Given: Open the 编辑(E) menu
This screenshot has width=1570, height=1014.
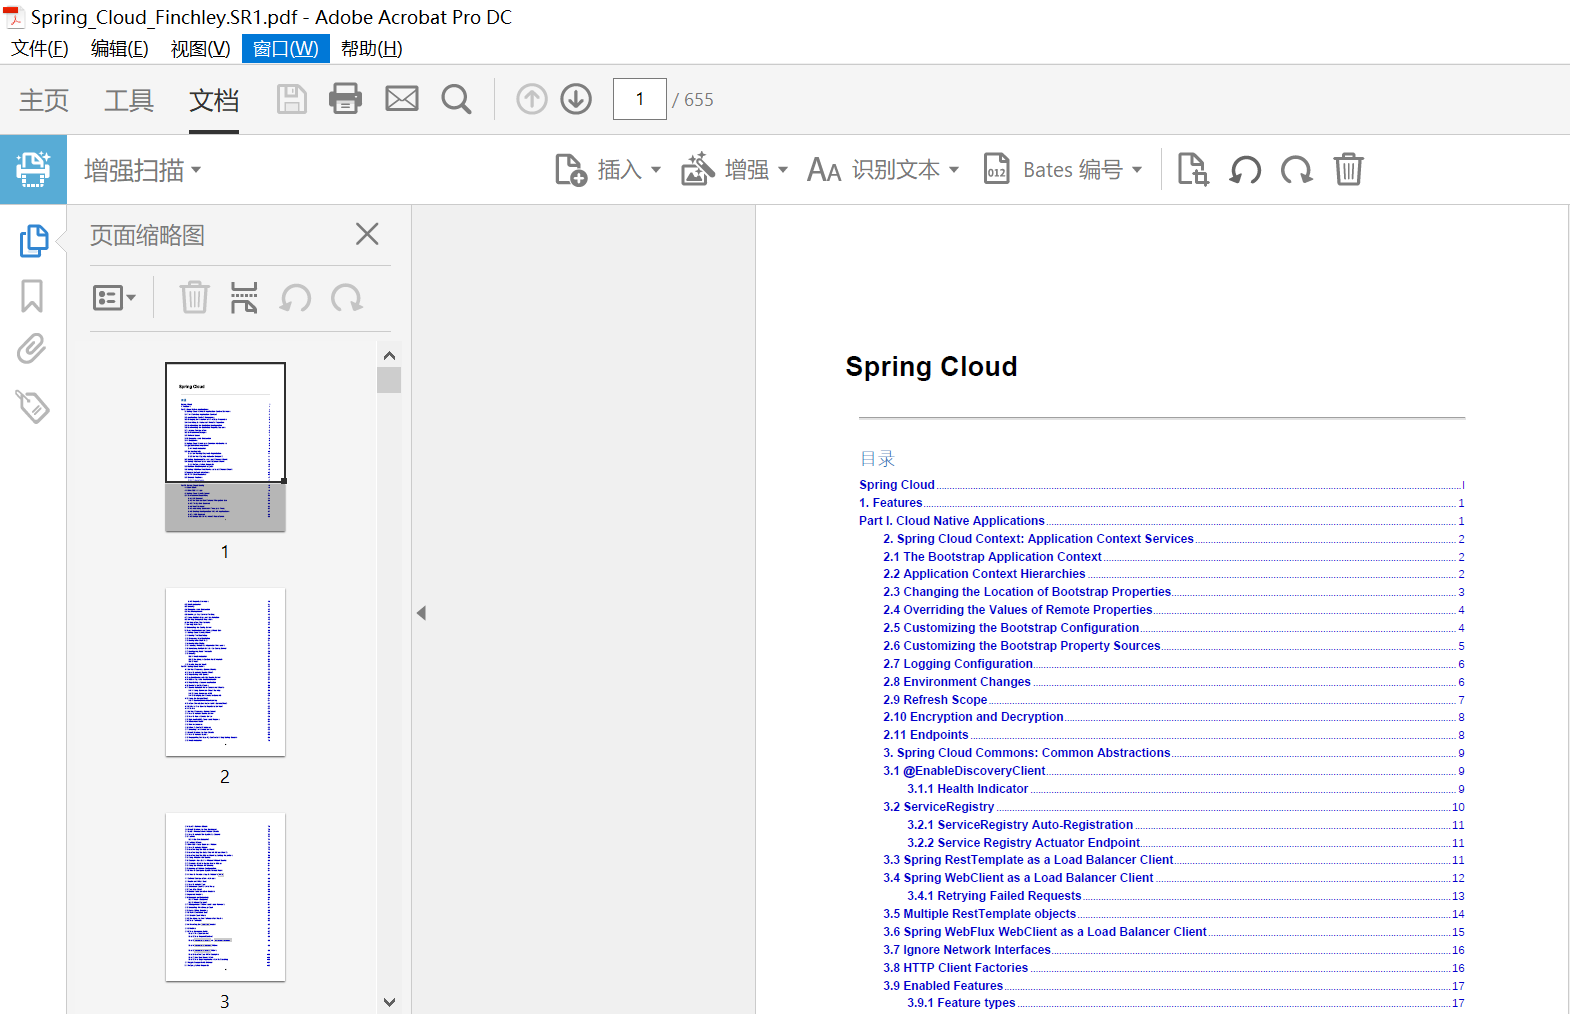Looking at the screenshot, I should tap(120, 48).
